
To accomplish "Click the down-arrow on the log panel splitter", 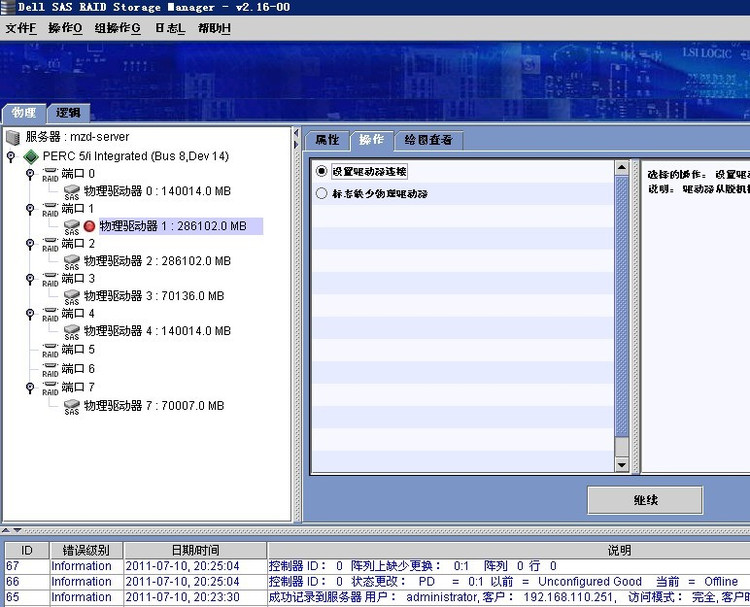I will pyautogui.click(x=17, y=530).
